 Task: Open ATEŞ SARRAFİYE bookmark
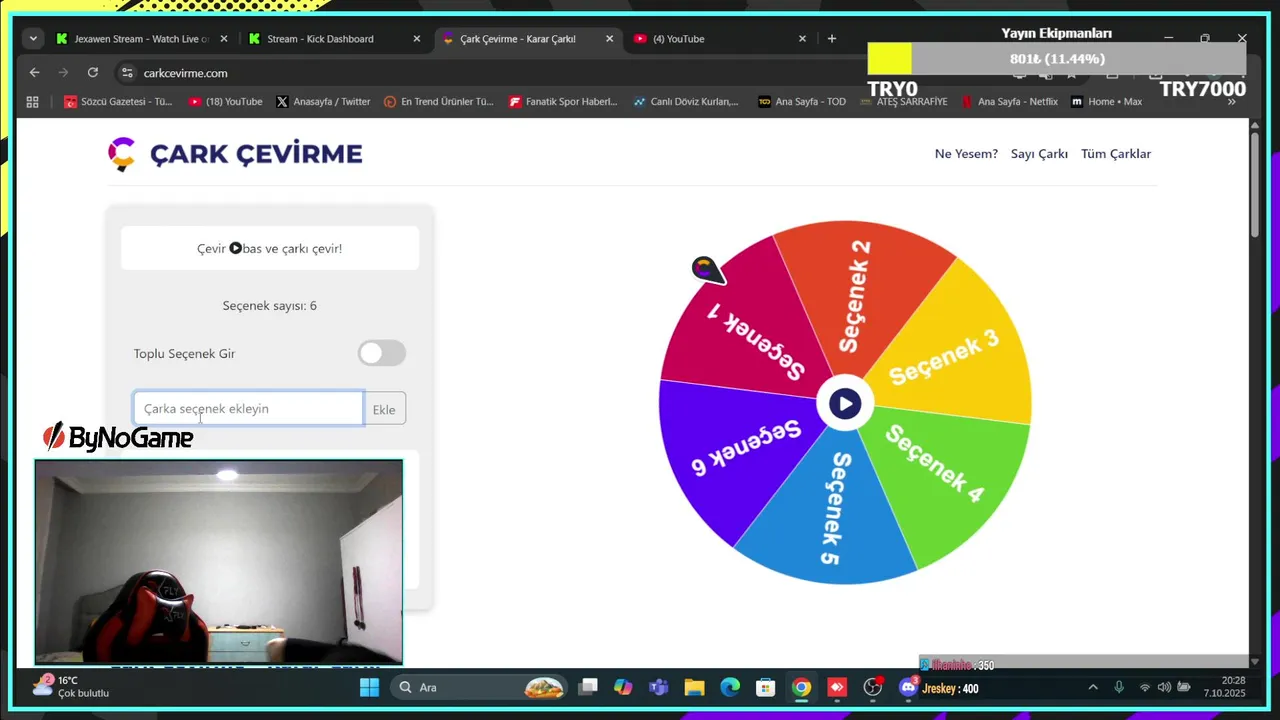pyautogui.click(x=904, y=102)
